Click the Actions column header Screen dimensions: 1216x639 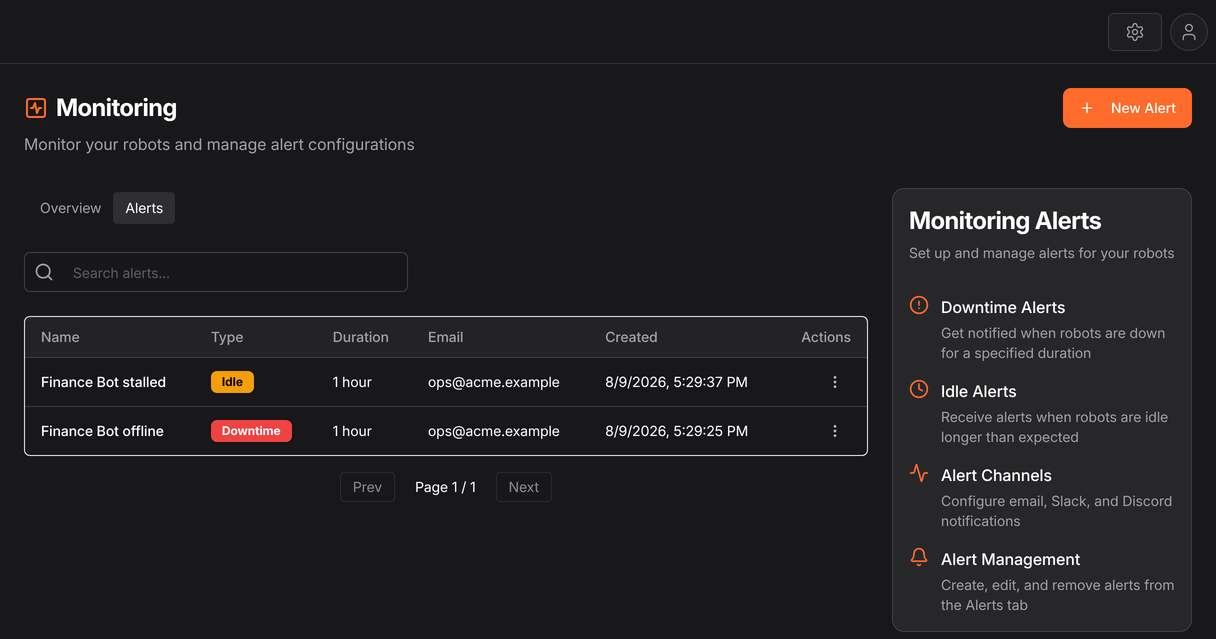click(x=826, y=337)
